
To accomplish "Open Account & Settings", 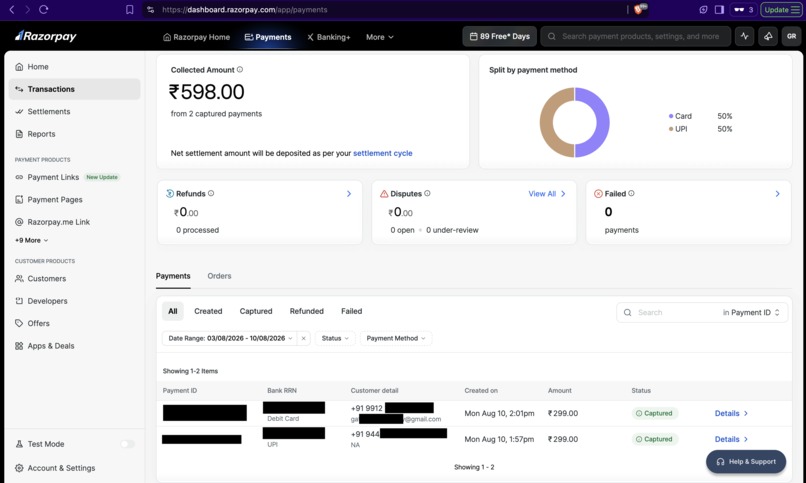I will pyautogui.click(x=74, y=468).
